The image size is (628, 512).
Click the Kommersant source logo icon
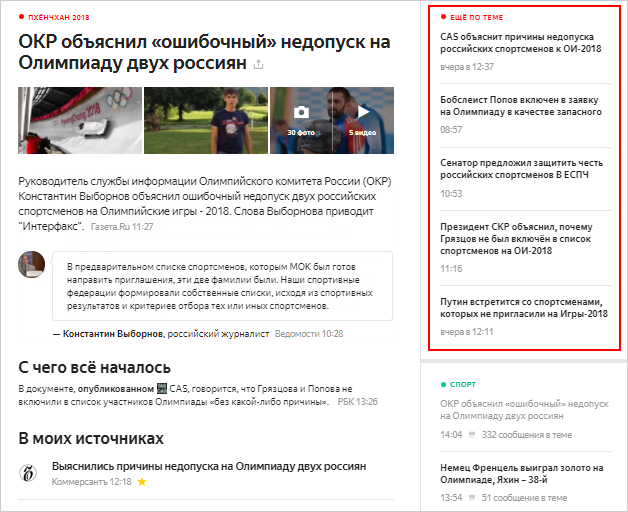(28, 473)
